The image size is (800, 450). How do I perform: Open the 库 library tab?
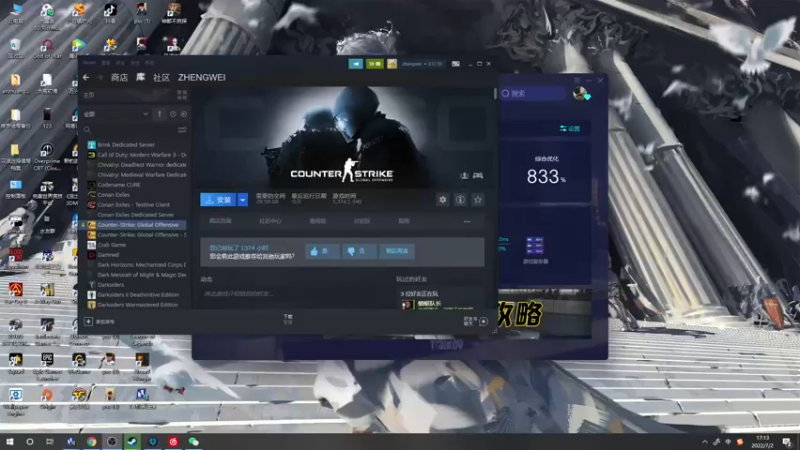click(x=140, y=78)
